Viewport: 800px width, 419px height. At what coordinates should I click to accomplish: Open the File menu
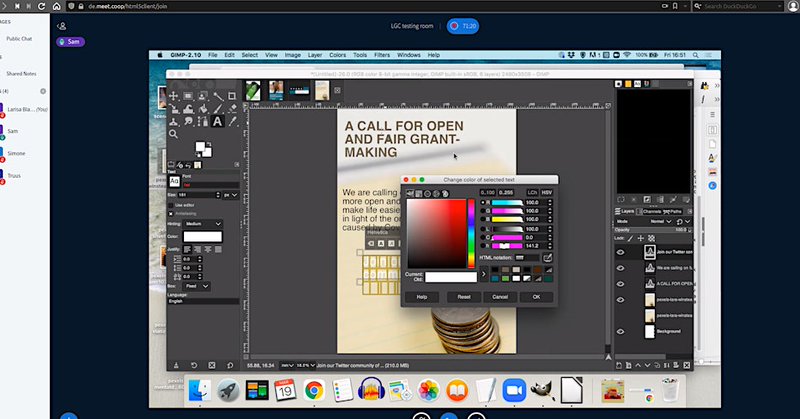212,55
